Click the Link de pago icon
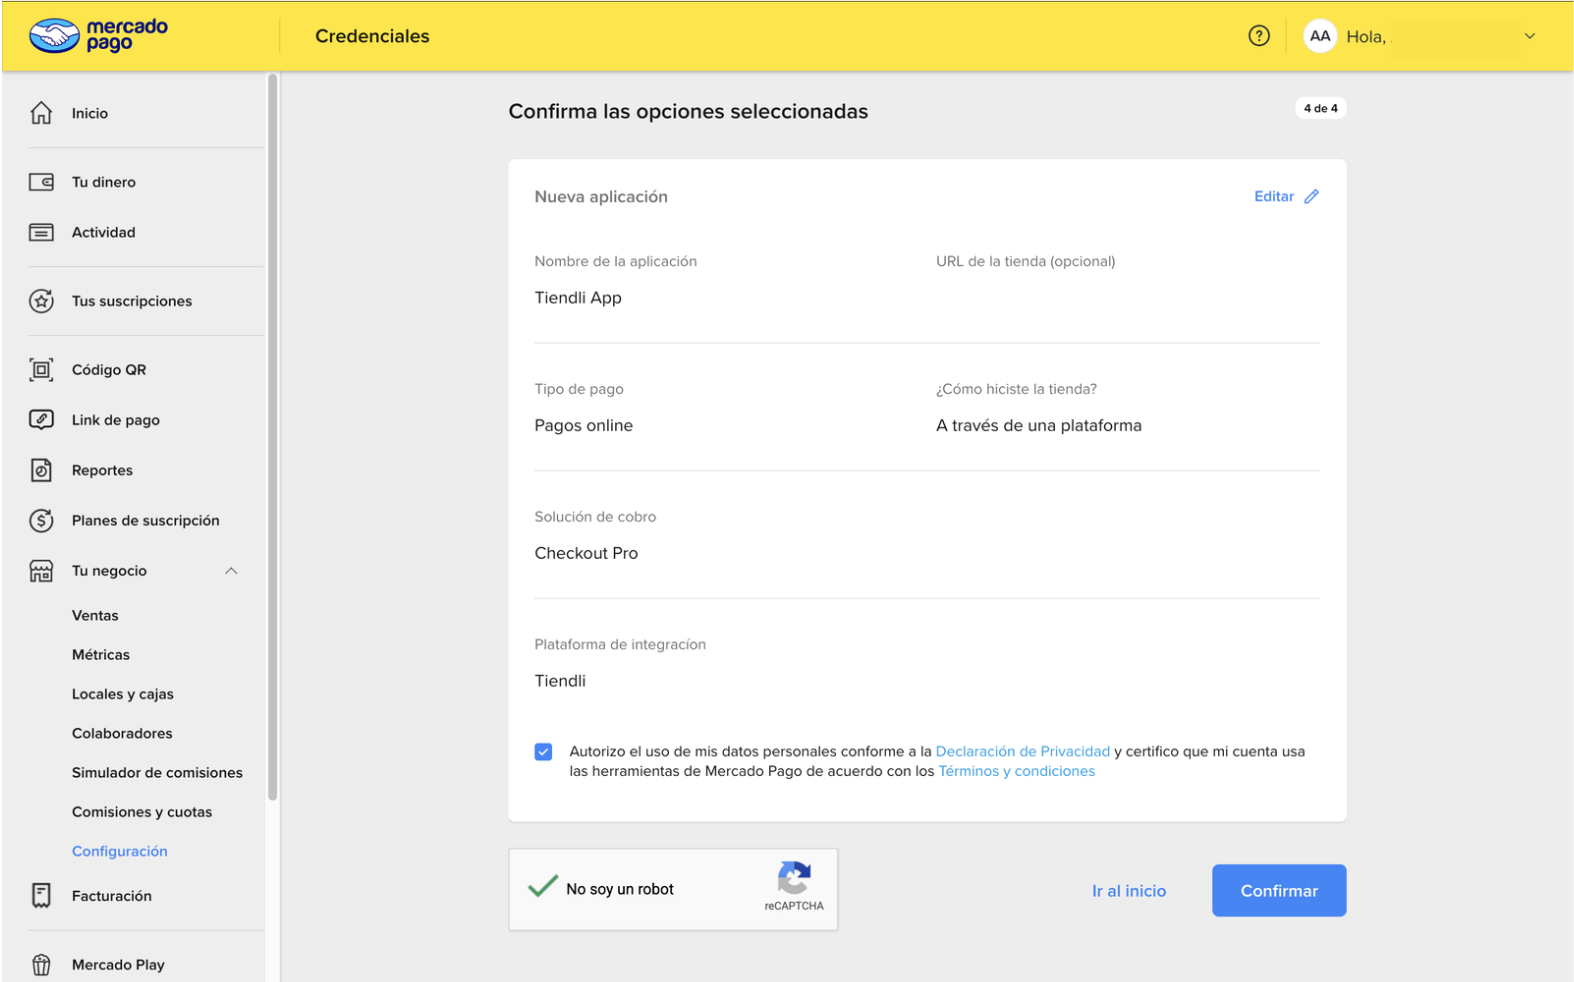Image resolution: width=1574 pixels, height=982 pixels. [41, 420]
